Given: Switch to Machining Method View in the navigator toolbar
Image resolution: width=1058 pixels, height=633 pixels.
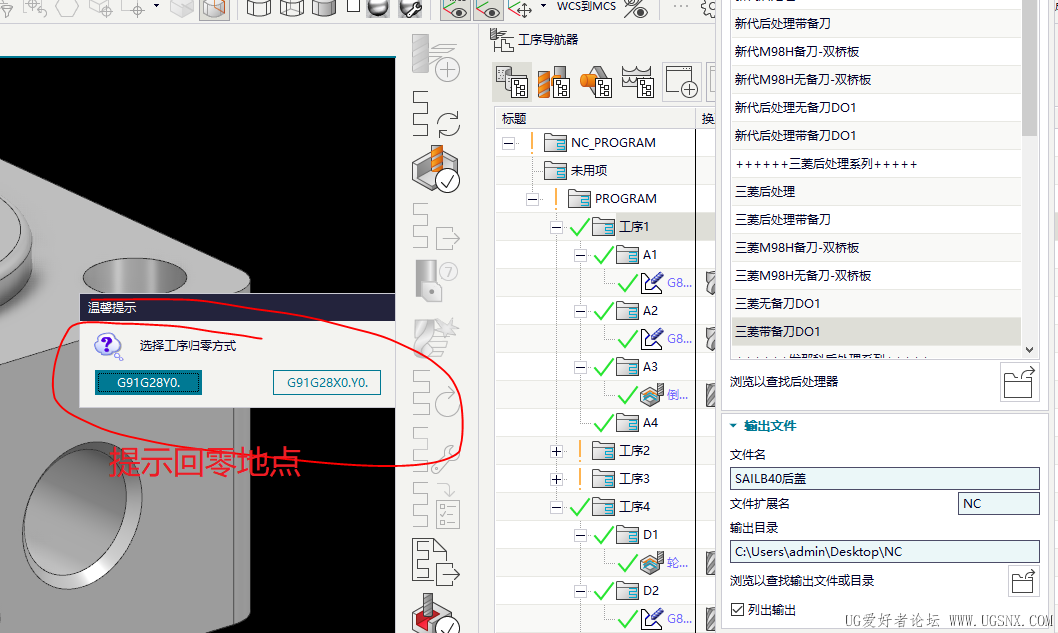Looking at the screenshot, I should (640, 82).
